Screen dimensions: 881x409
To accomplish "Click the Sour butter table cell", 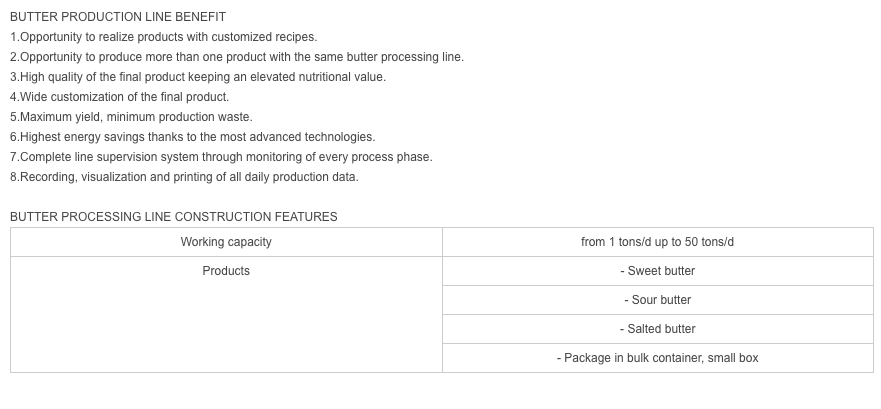I will coord(657,300).
